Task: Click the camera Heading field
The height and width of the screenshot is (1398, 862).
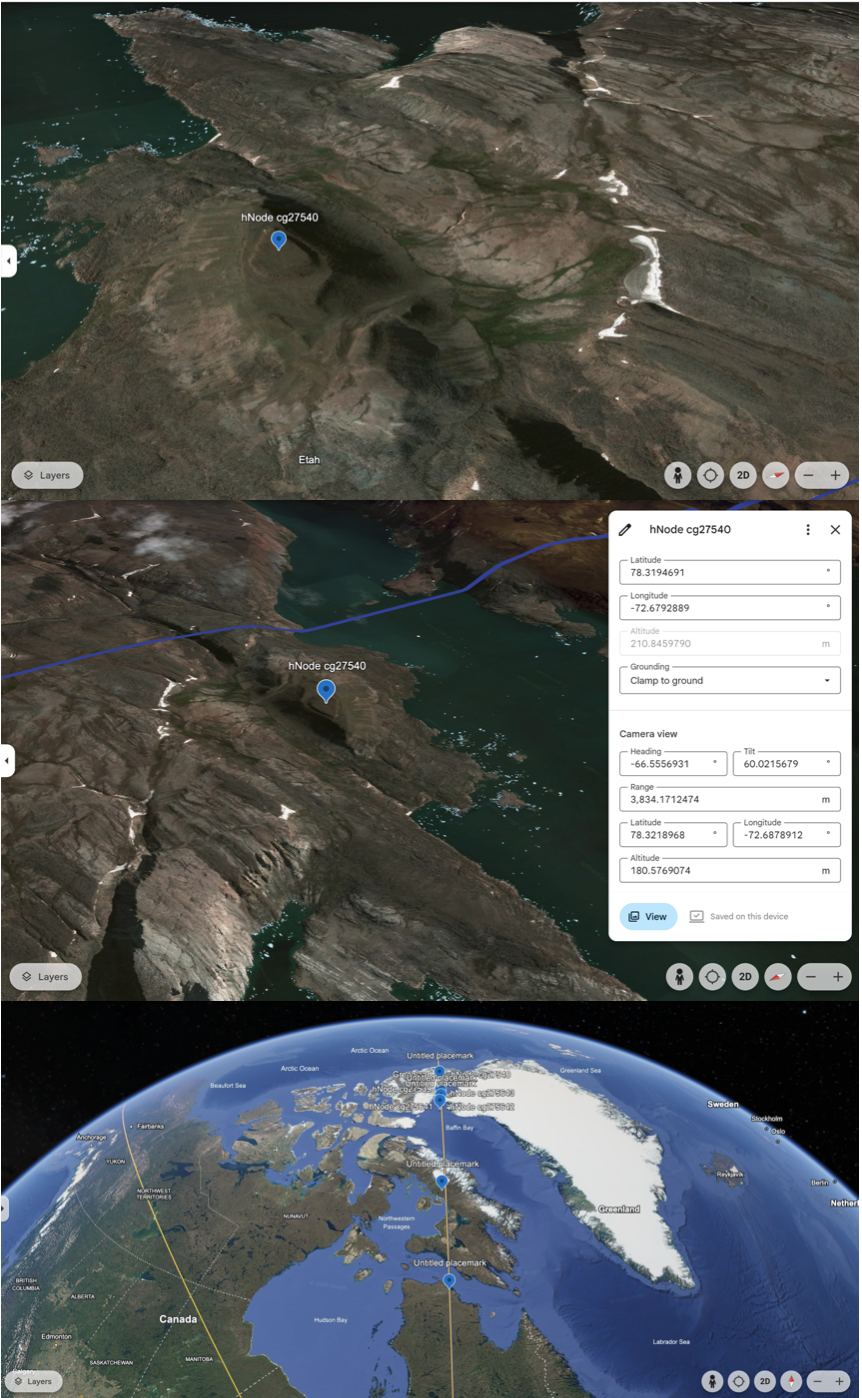Action: pos(673,764)
